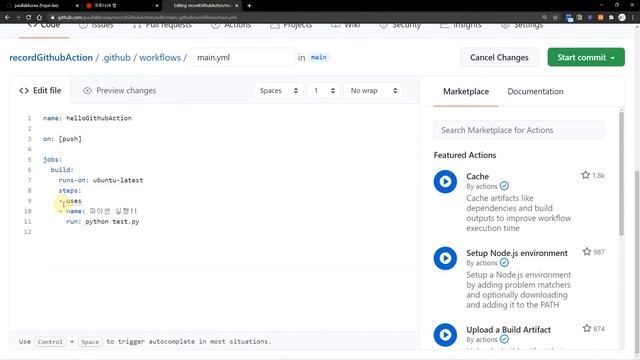Click the Setup Node.js environment play icon

coord(445,258)
